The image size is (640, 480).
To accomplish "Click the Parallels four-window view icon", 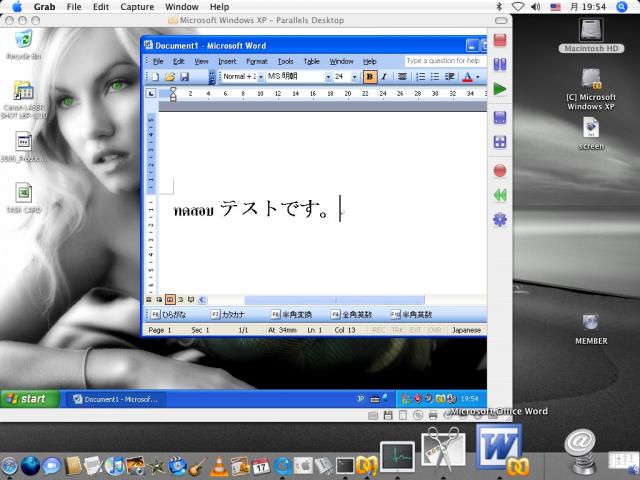I will click(500, 142).
